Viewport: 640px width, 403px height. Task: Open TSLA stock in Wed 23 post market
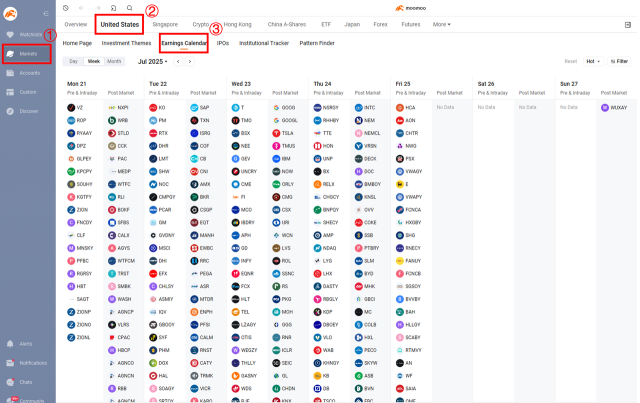pyautogui.click(x=284, y=133)
